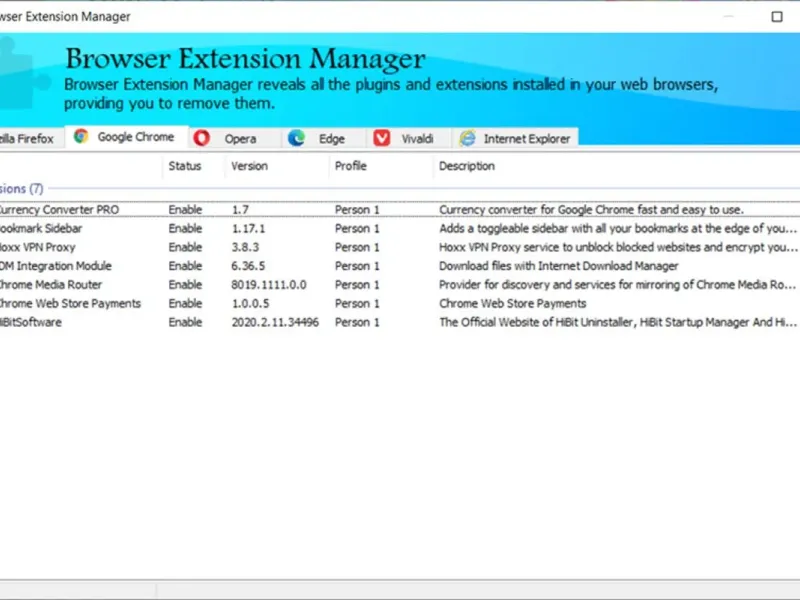Collapse the extensions (7) group header
800x600 pixels.
pyautogui.click(x=21, y=189)
